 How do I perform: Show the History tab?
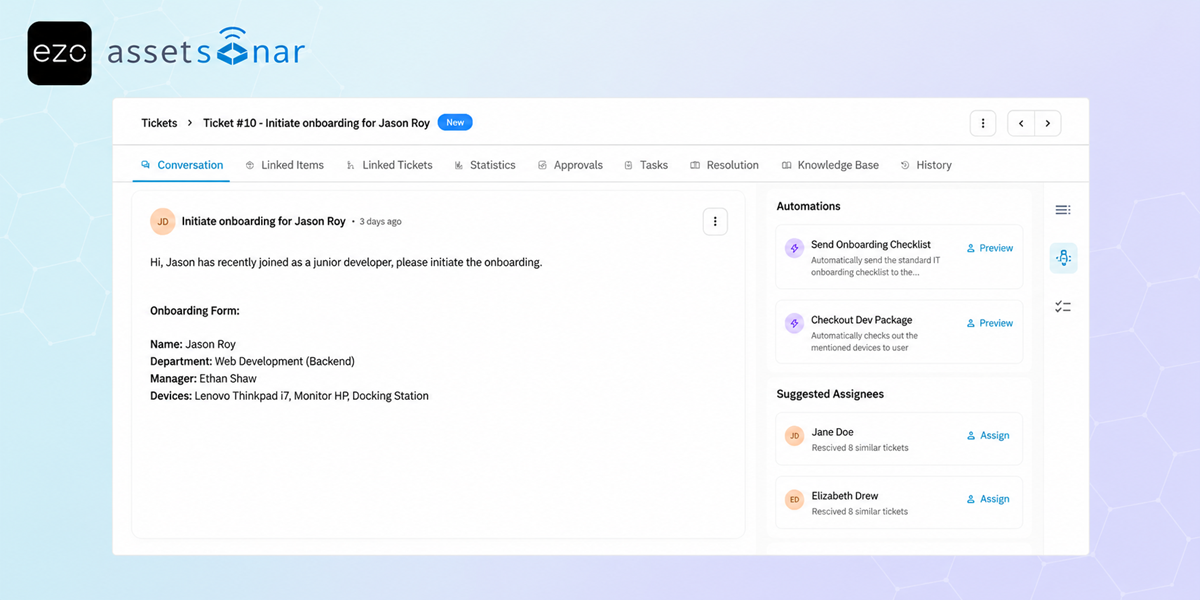[926, 165]
